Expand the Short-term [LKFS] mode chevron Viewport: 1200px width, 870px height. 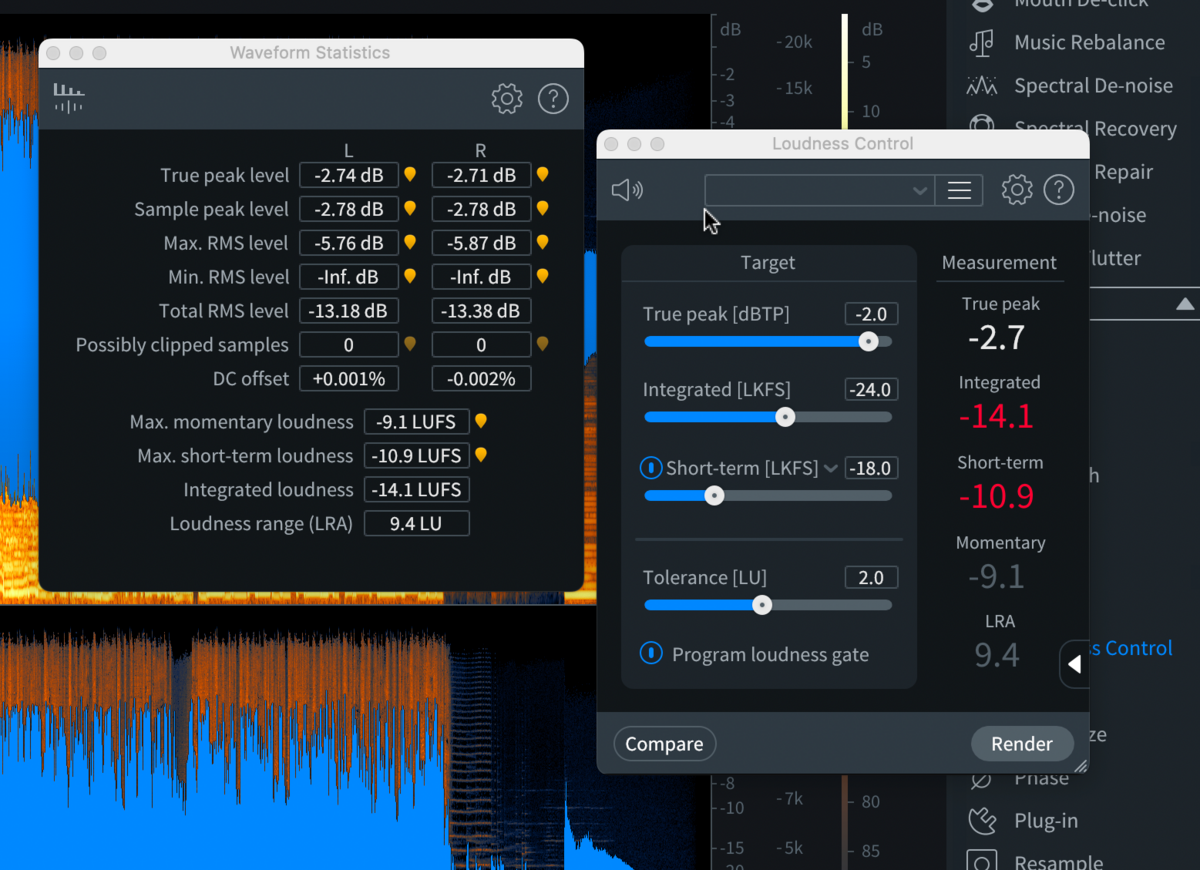(x=830, y=468)
